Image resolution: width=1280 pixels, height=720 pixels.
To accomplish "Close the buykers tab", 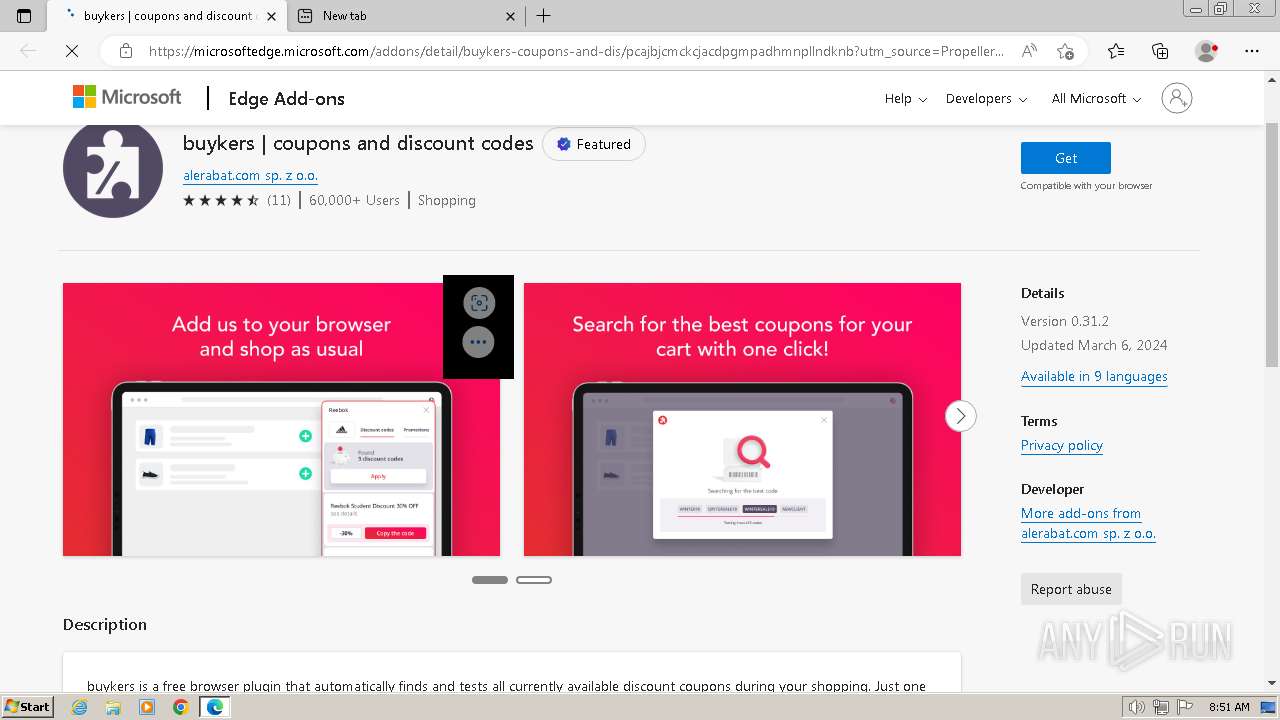I will [271, 16].
